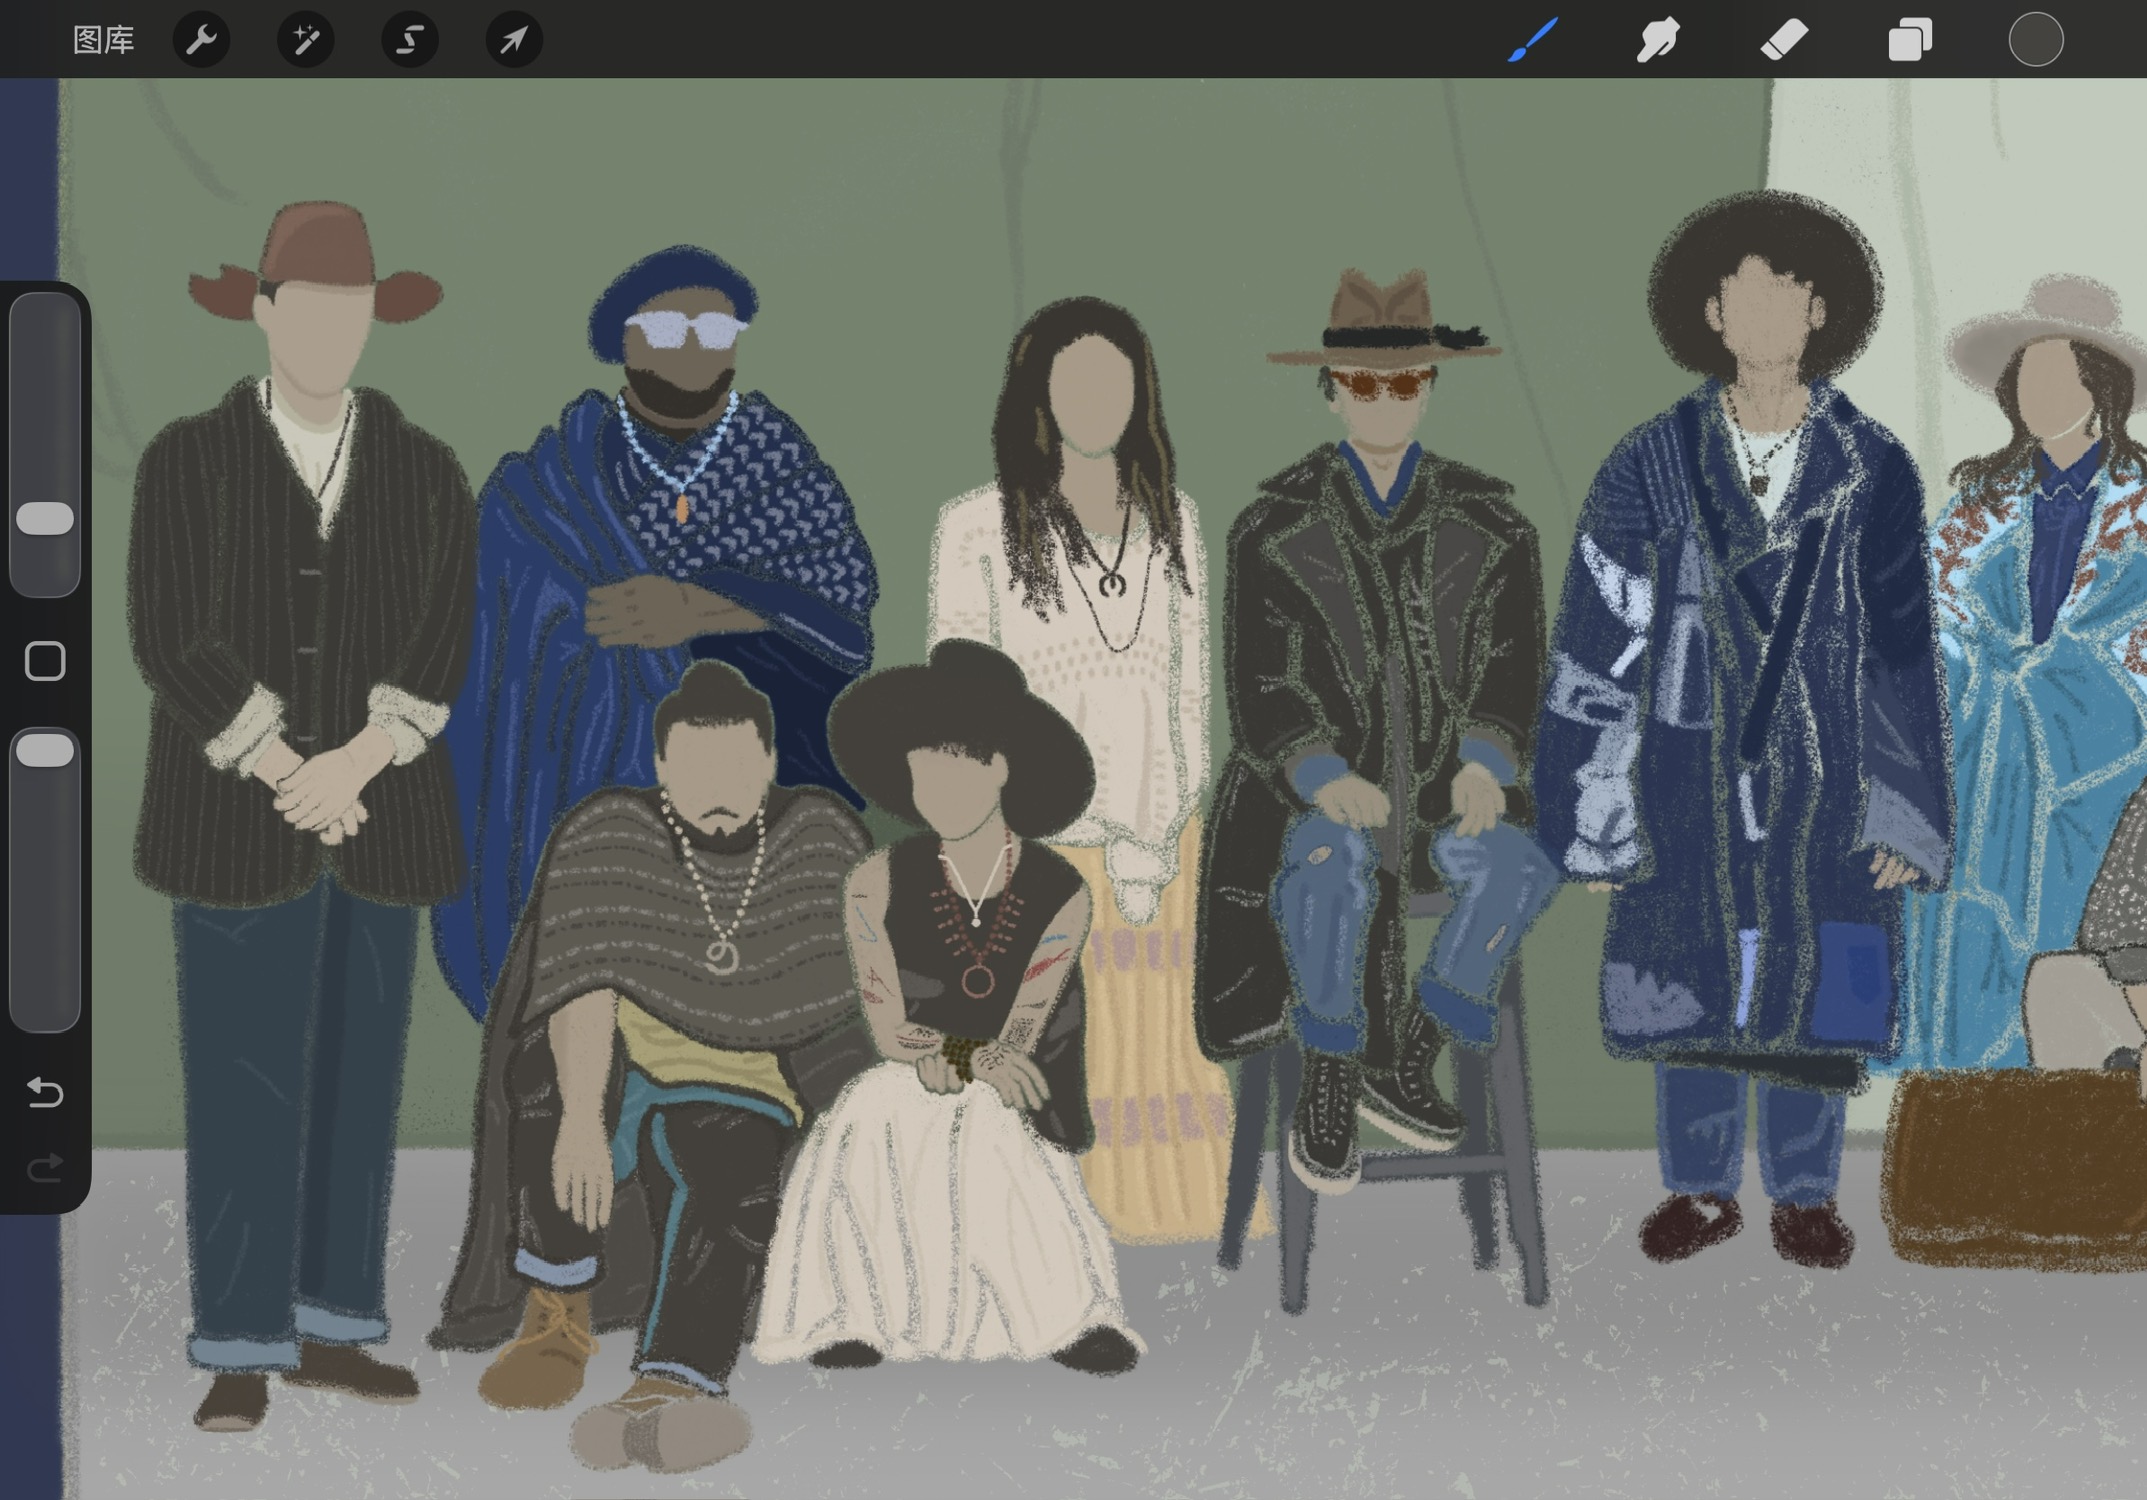Select the Brush tool
Screen dimensions: 2147x1500
click(x=1532, y=40)
